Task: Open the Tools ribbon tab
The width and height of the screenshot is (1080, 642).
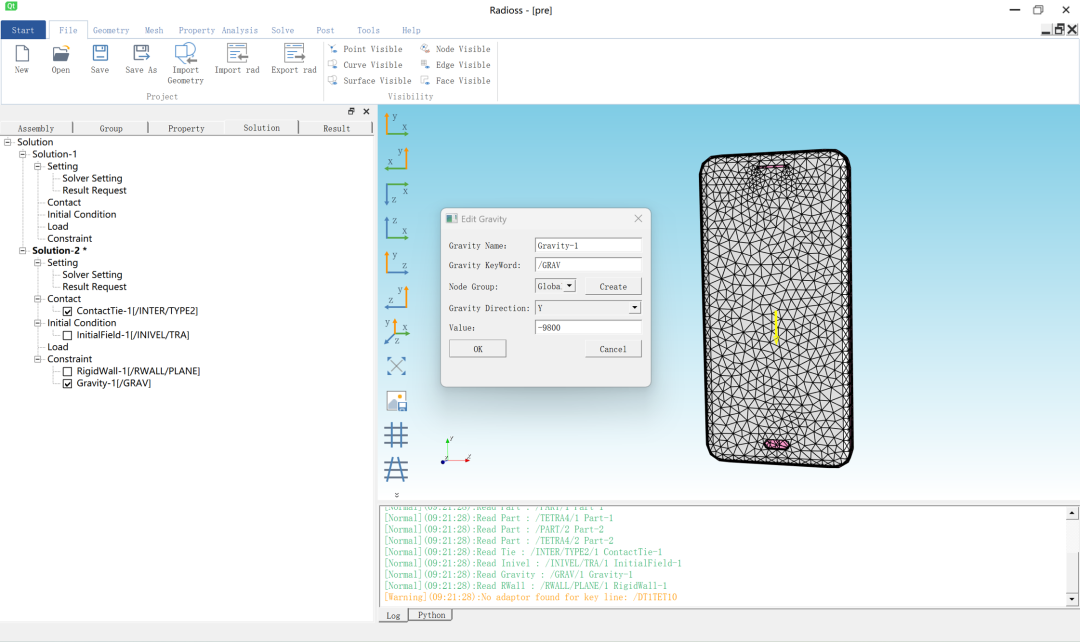Action: coord(368,30)
